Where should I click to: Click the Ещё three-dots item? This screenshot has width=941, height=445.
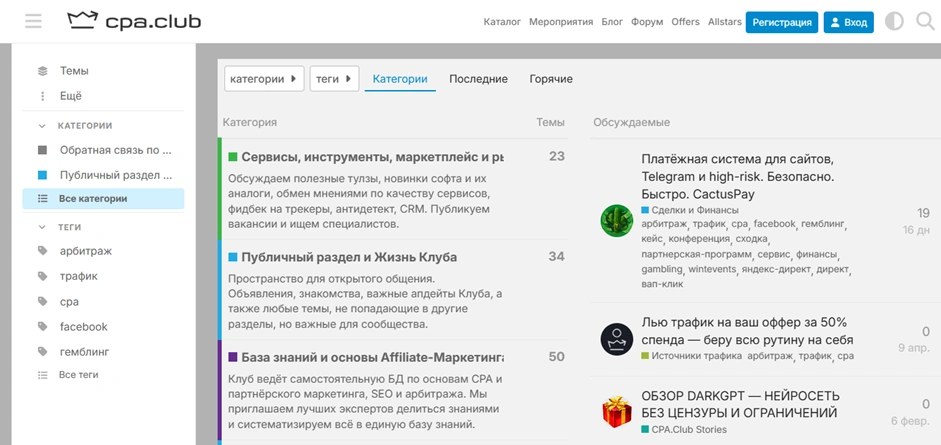pyautogui.click(x=70, y=96)
